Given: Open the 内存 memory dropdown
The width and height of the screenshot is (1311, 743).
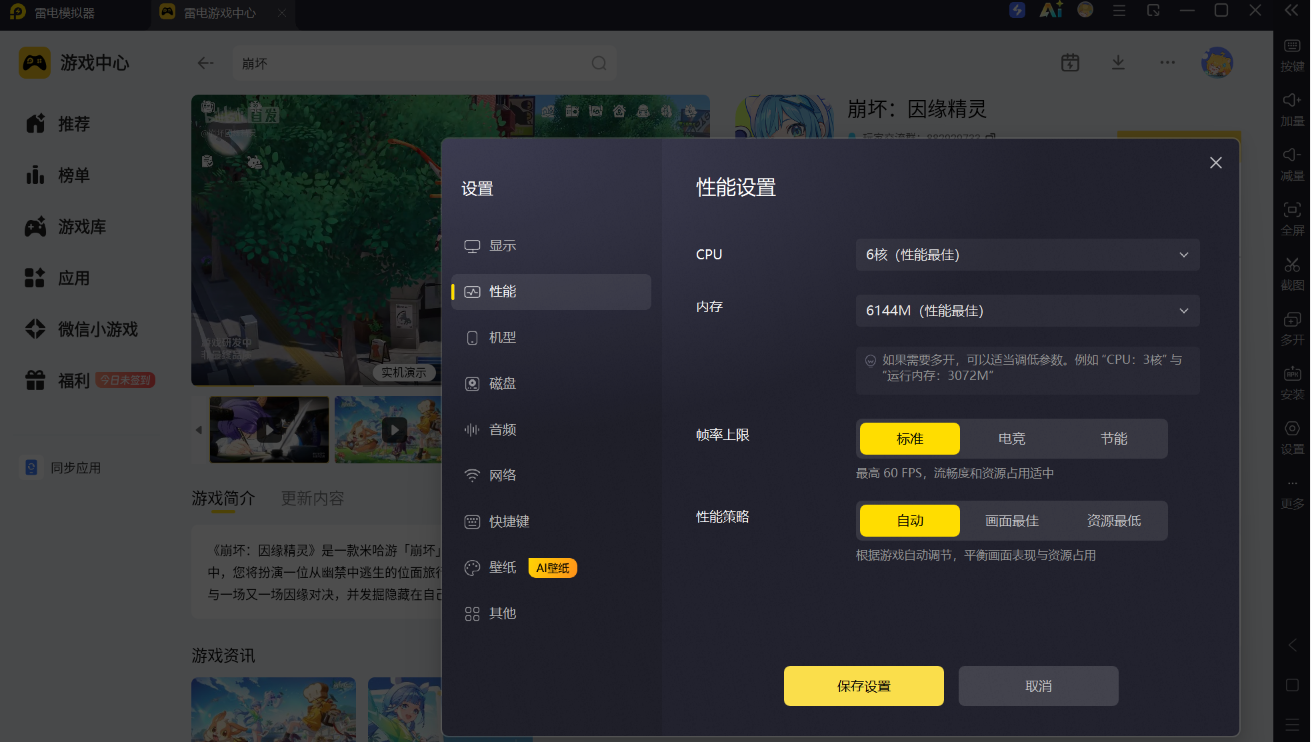Looking at the screenshot, I should click(x=1028, y=310).
